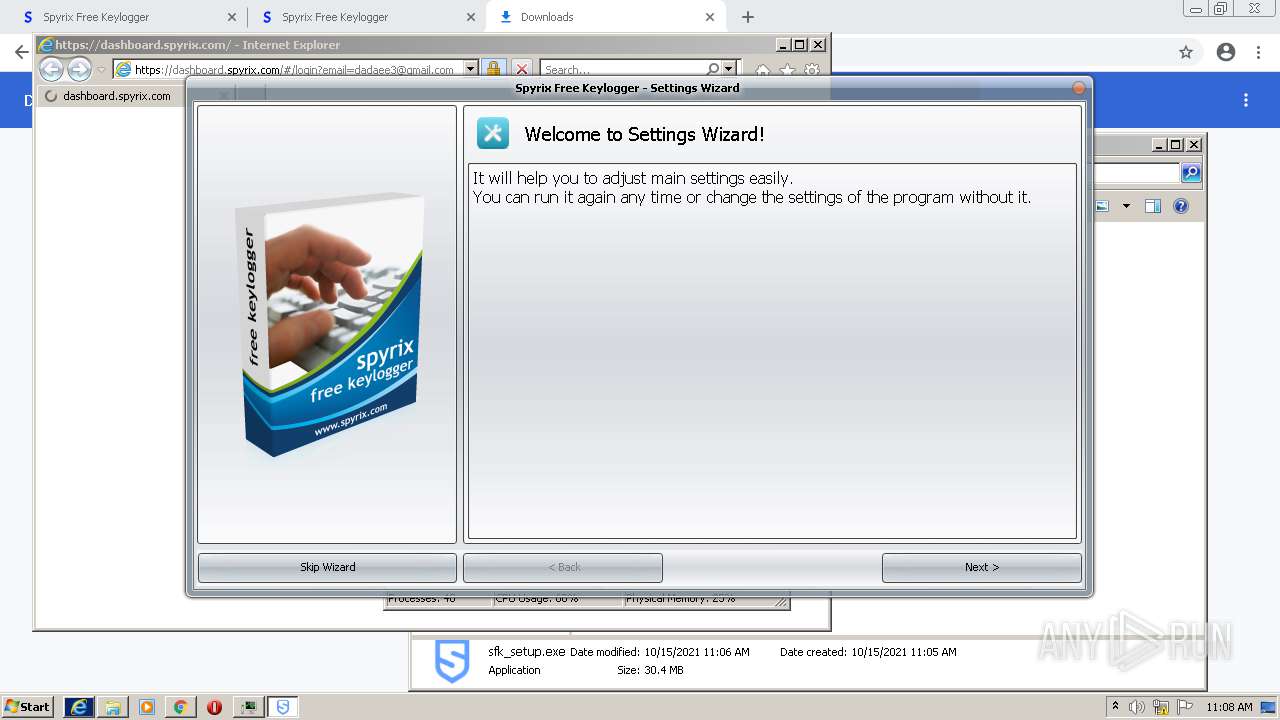This screenshot has height=720, width=1280.
Task: Open Internet Explorer search provider dropdown
Action: pos(729,69)
